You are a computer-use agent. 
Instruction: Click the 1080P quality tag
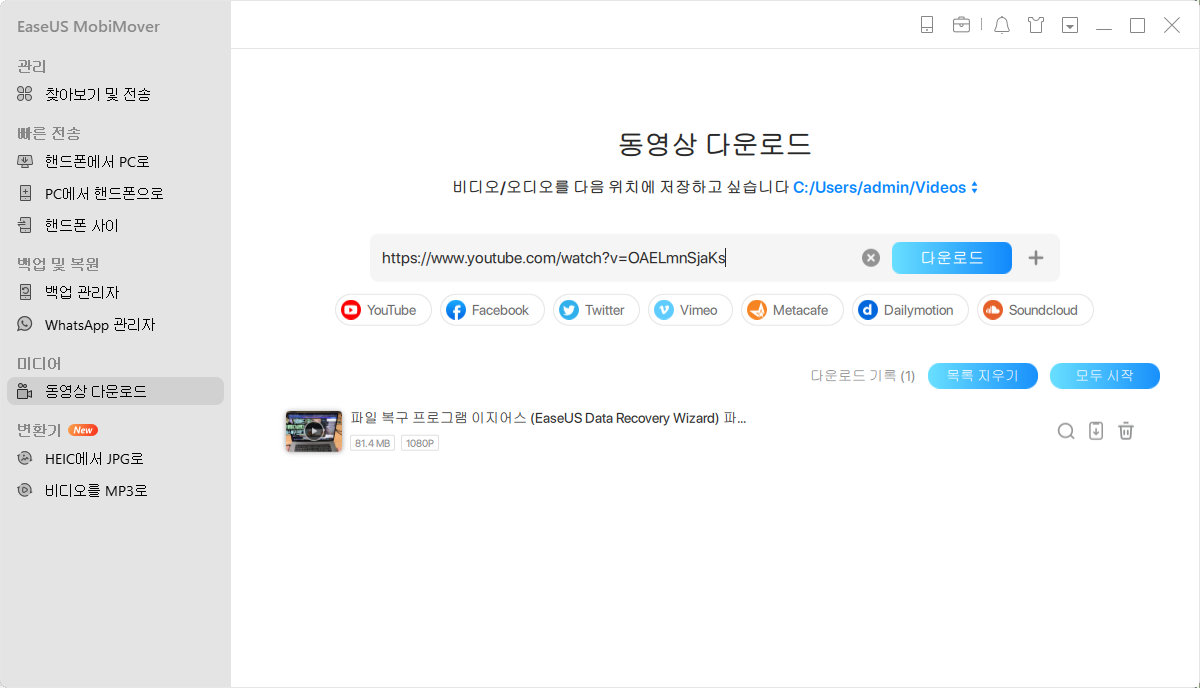tap(420, 443)
